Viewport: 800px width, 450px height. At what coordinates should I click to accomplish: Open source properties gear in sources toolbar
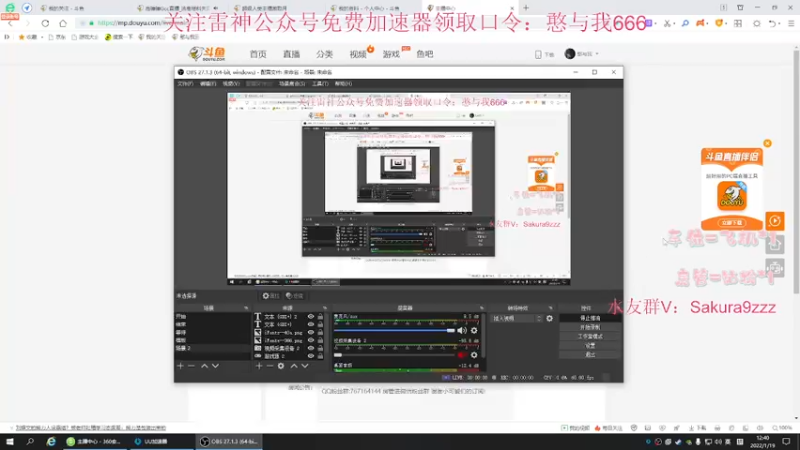(281, 366)
